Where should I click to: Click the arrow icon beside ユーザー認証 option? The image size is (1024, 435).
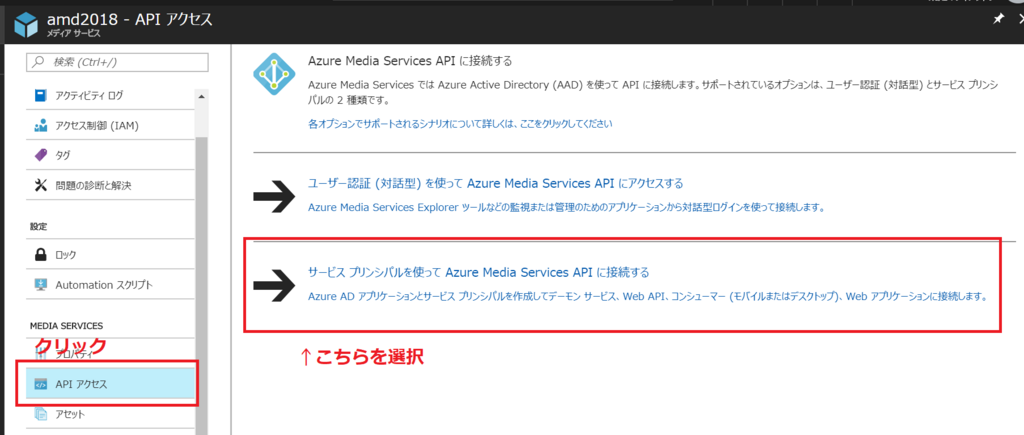click(x=274, y=195)
